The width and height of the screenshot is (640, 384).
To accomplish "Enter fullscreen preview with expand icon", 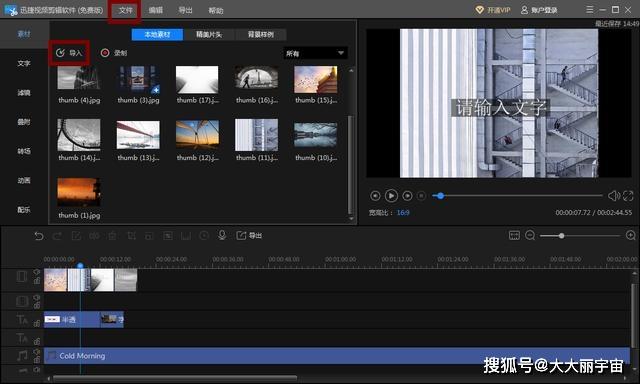I will pyautogui.click(x=628, y=196).
